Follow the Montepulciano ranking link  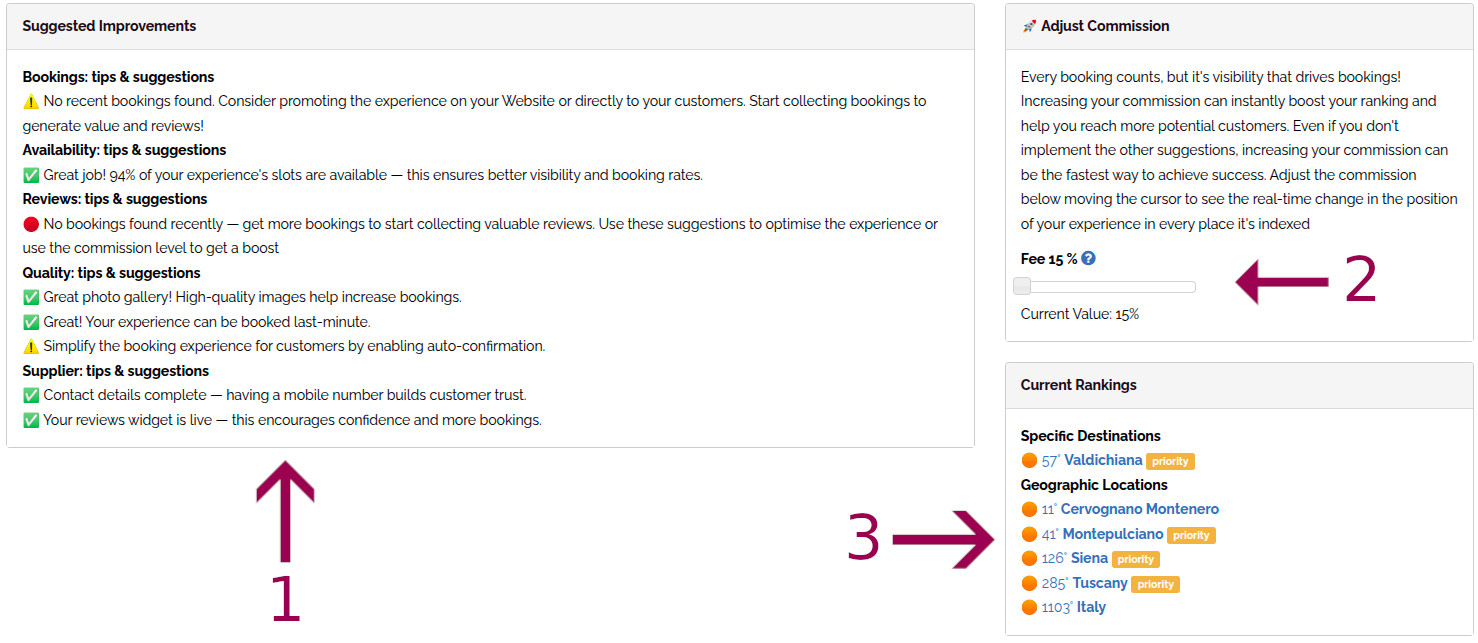[x=1112, y=534]
